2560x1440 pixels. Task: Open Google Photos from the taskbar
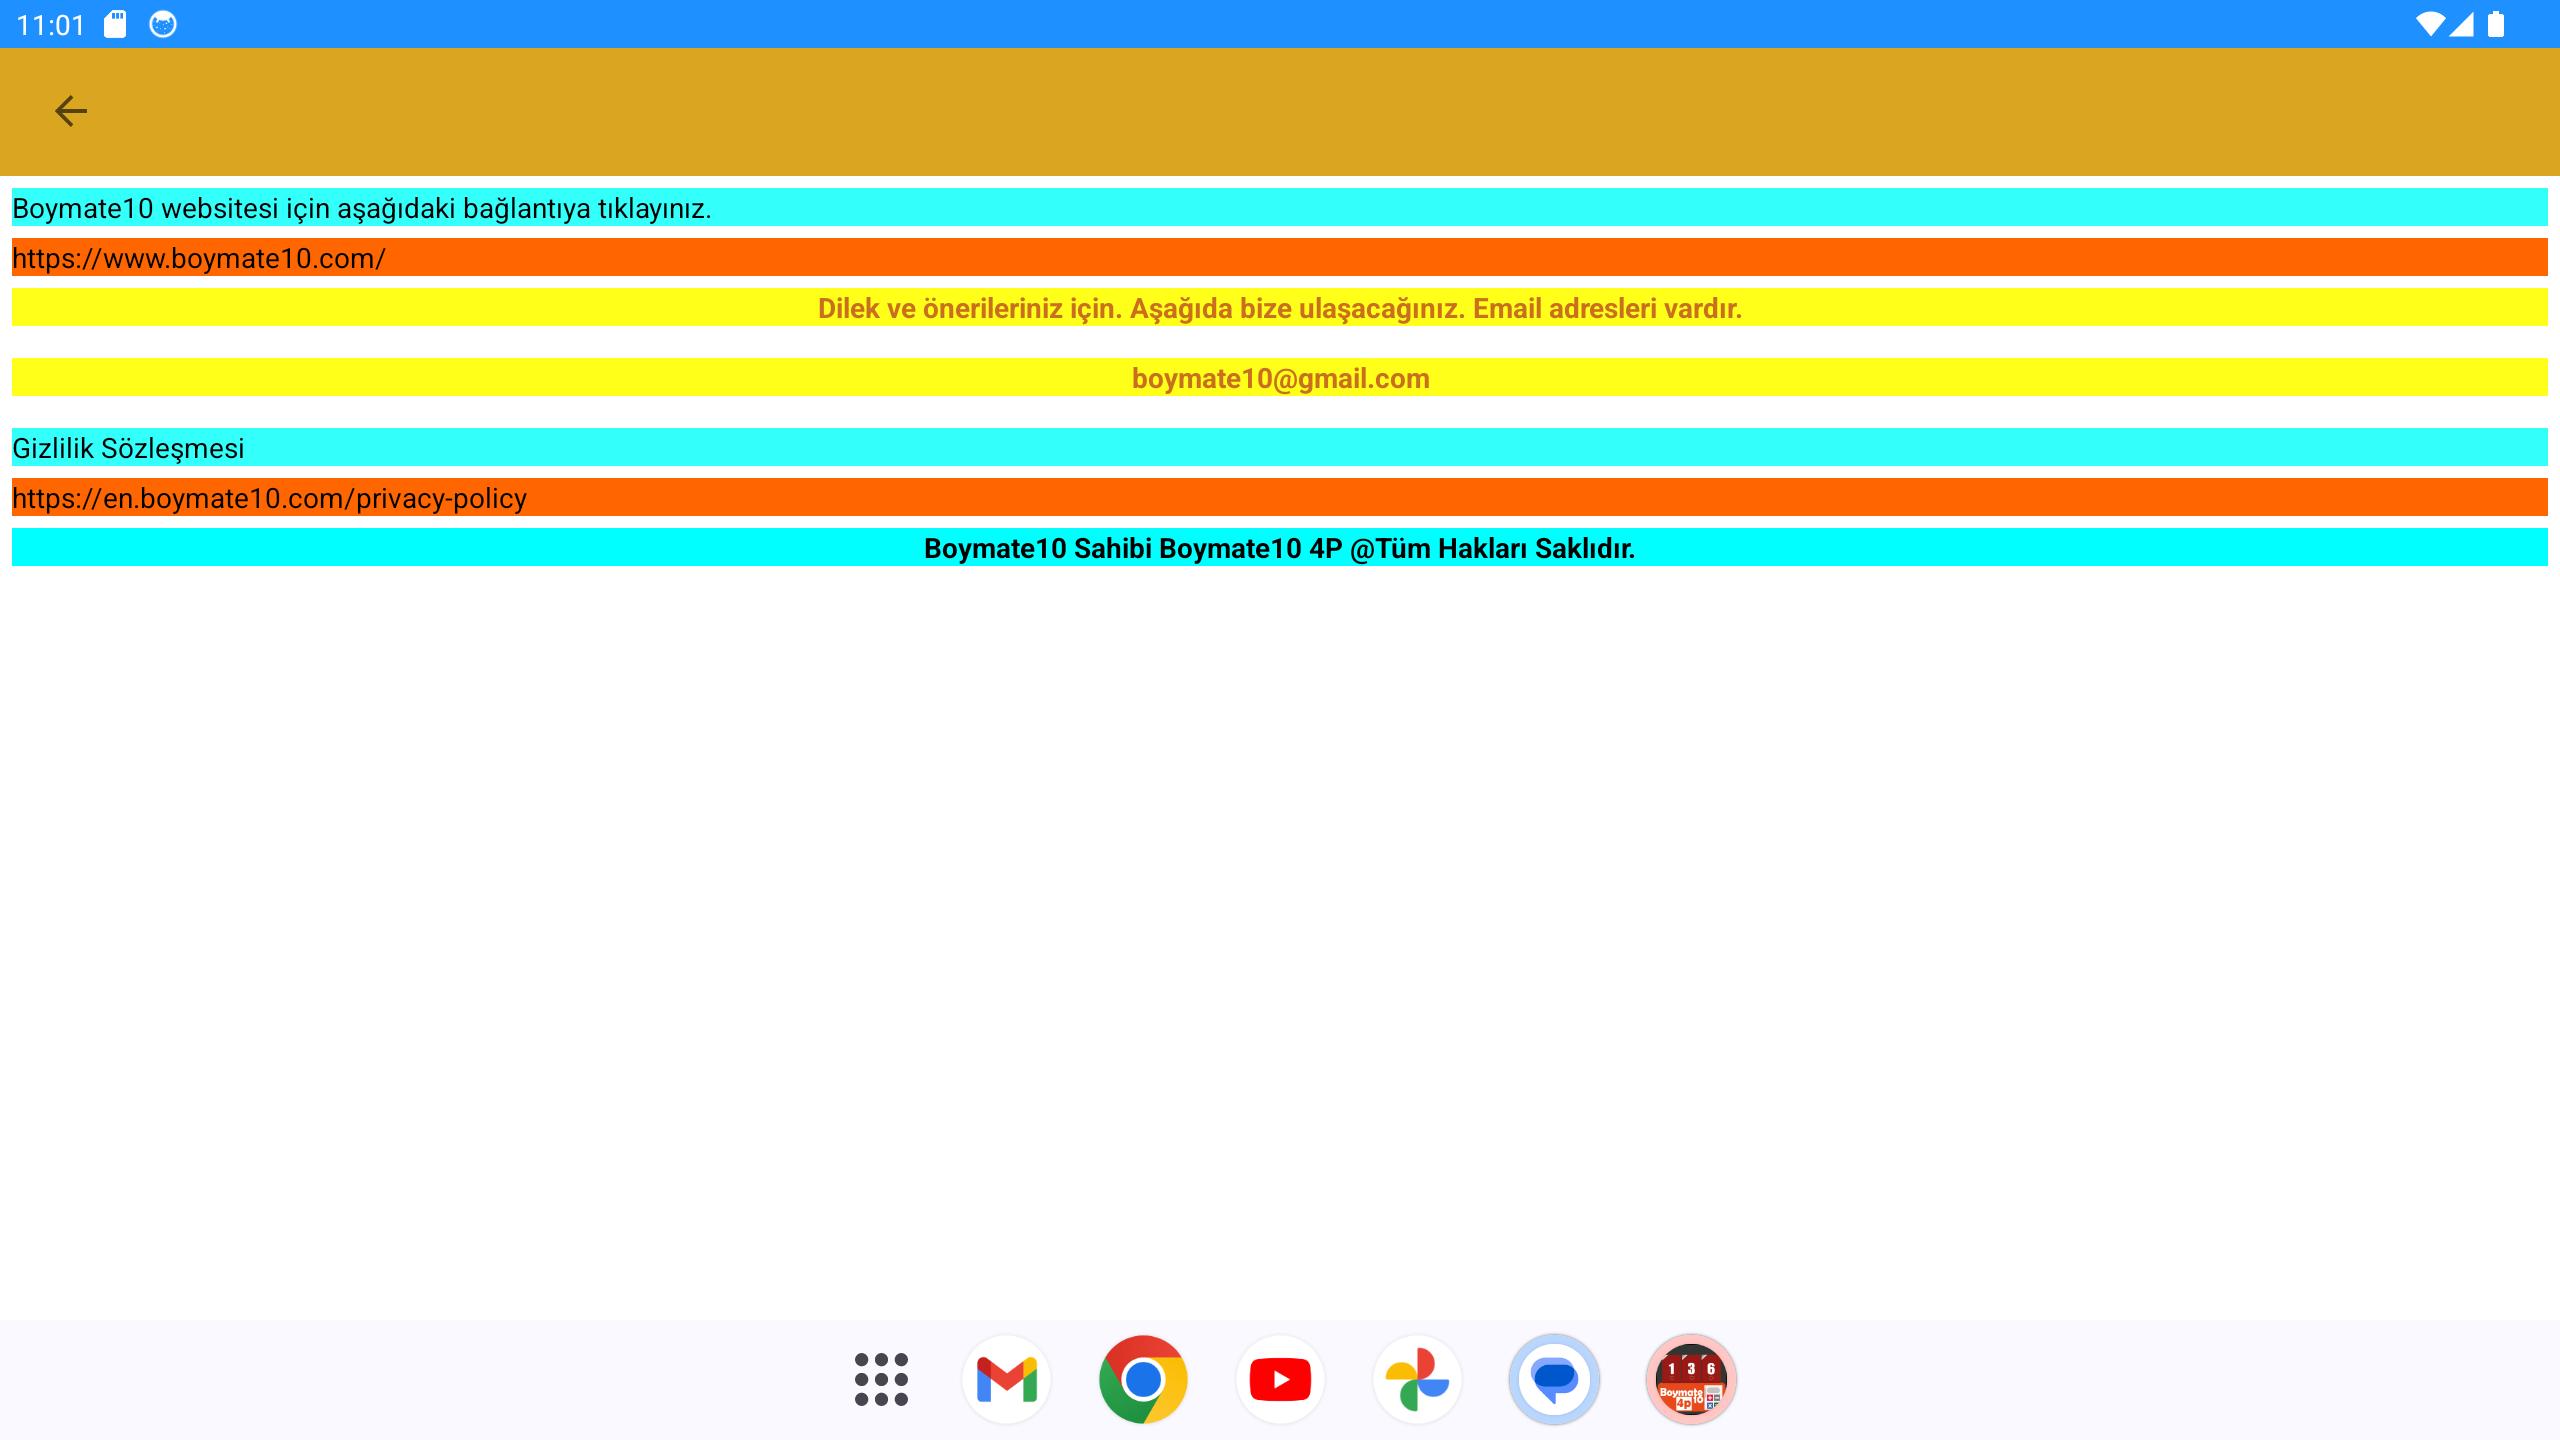point(1417,1379)
